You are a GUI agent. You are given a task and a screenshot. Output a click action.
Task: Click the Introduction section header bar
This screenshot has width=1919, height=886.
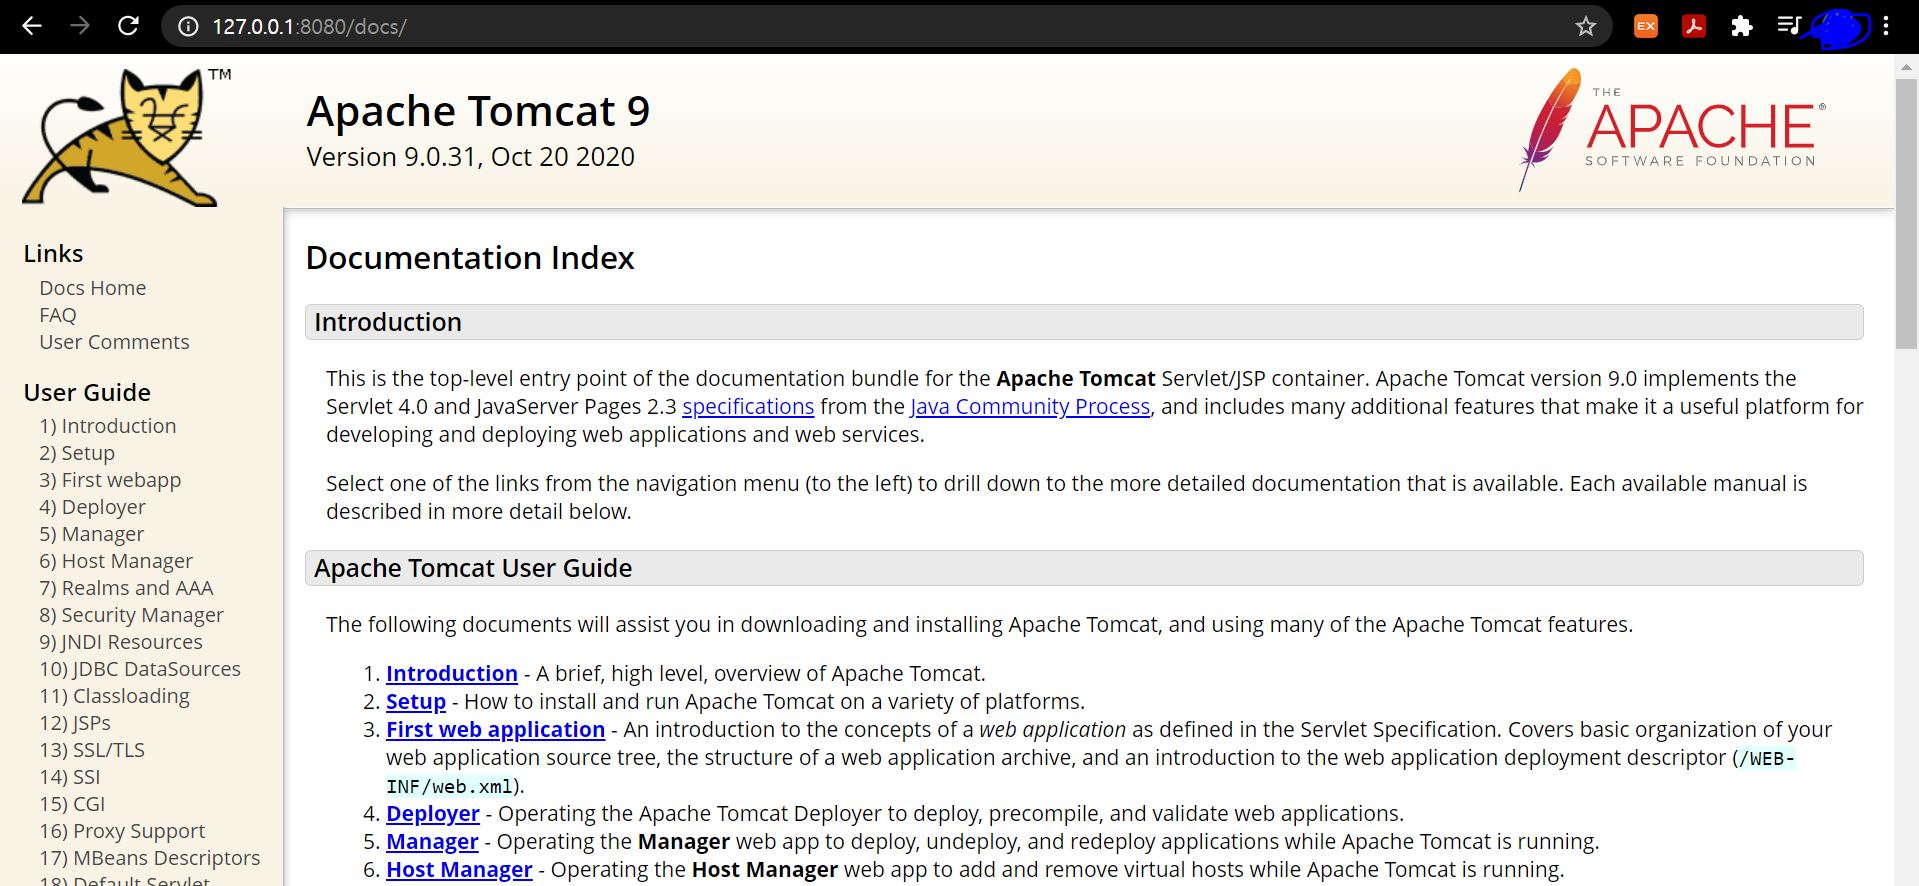[1084, 322]
